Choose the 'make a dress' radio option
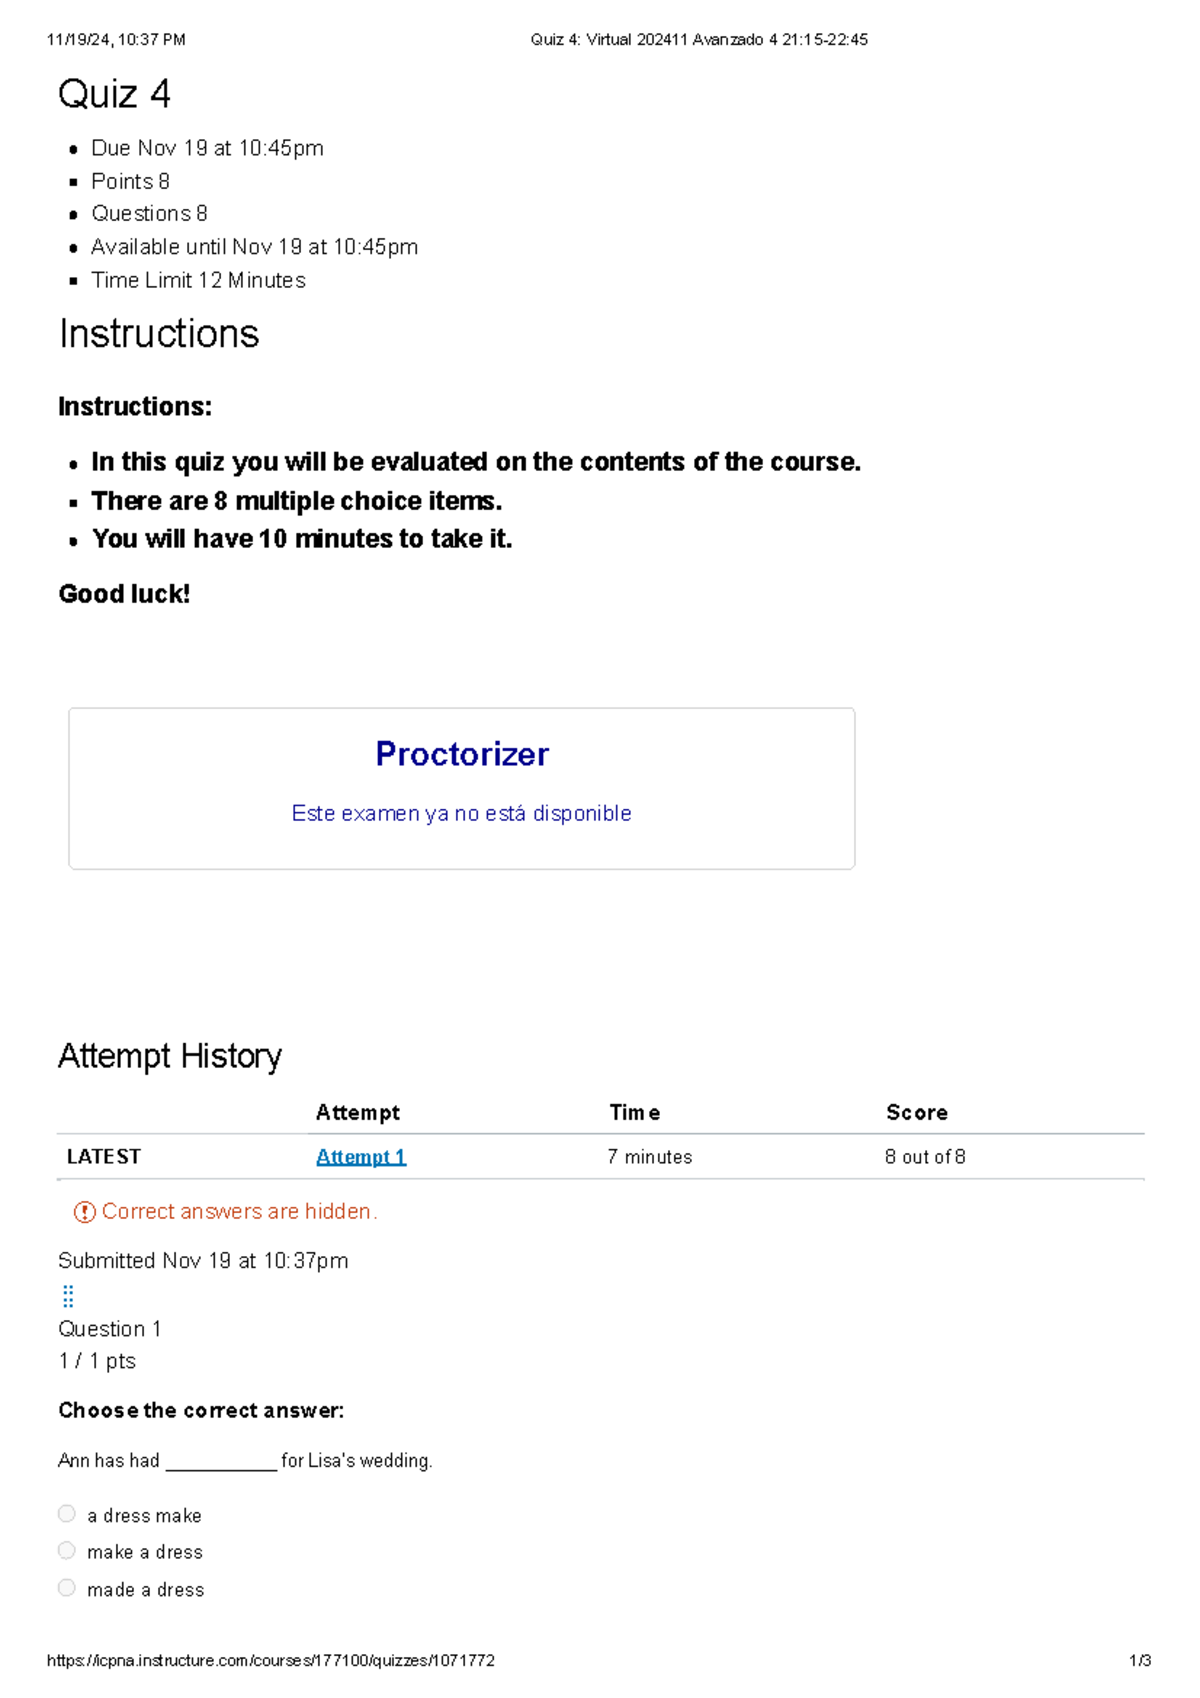 click(x=67, y=1550)
